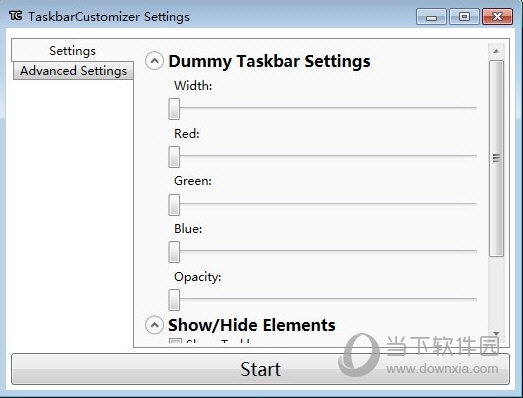The width and height of the screenshot is (523, 398).
Task: Click the Blue slider thumb
Action: coord(174,252)
